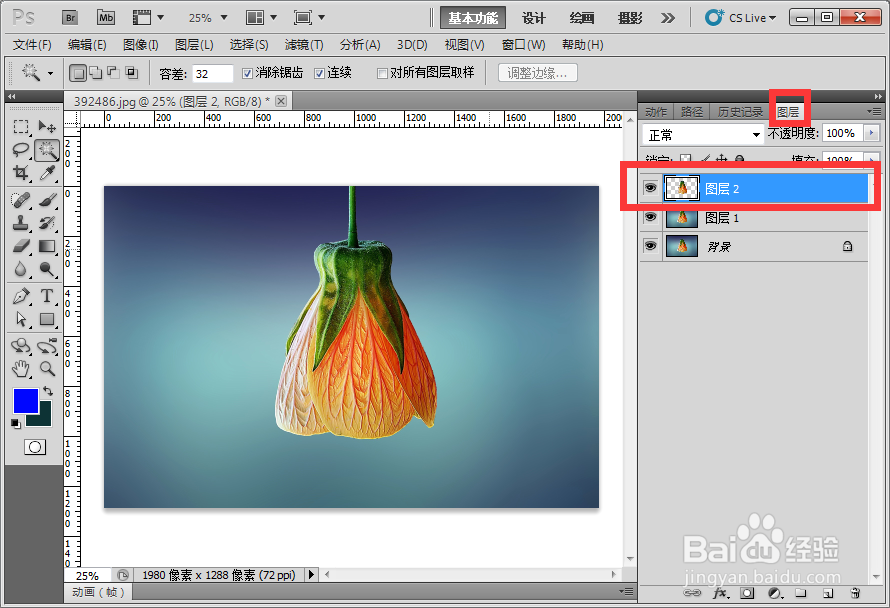The image size is (890, 608).
Task: Select the Gradient tool
Action: (47, 246)
